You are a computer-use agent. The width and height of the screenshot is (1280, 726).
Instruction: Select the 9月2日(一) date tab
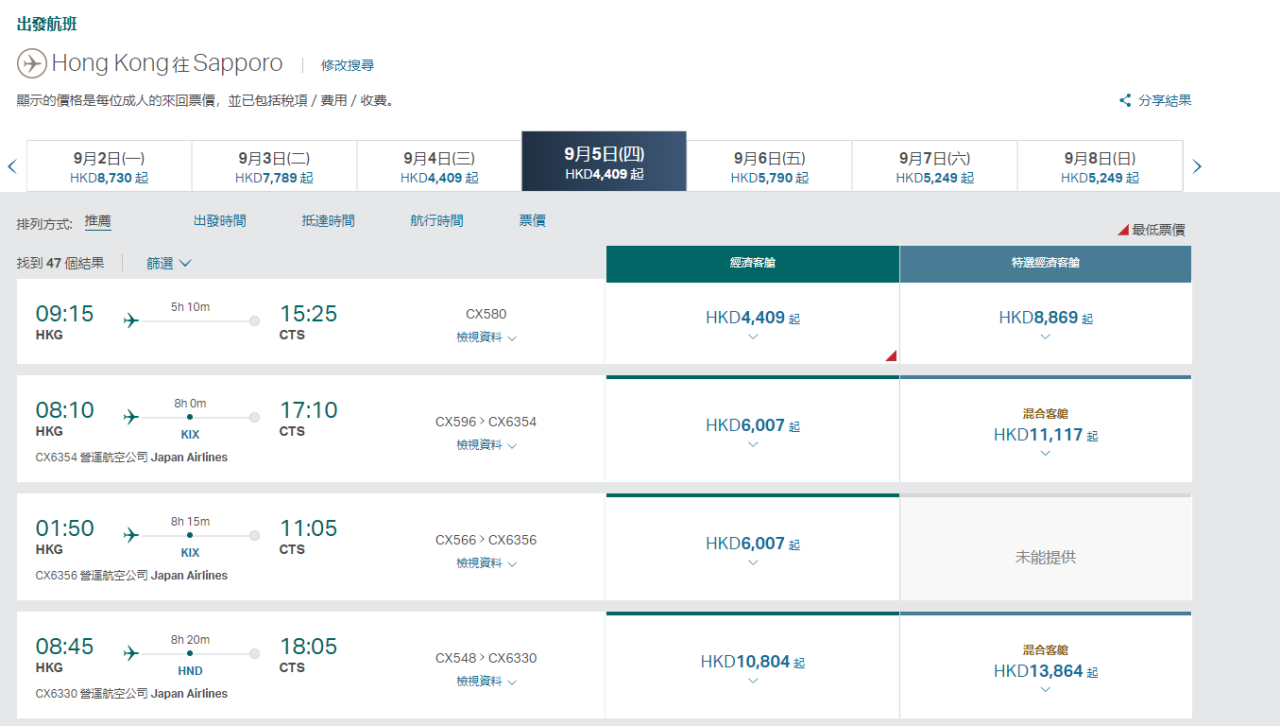click(109, 166)
